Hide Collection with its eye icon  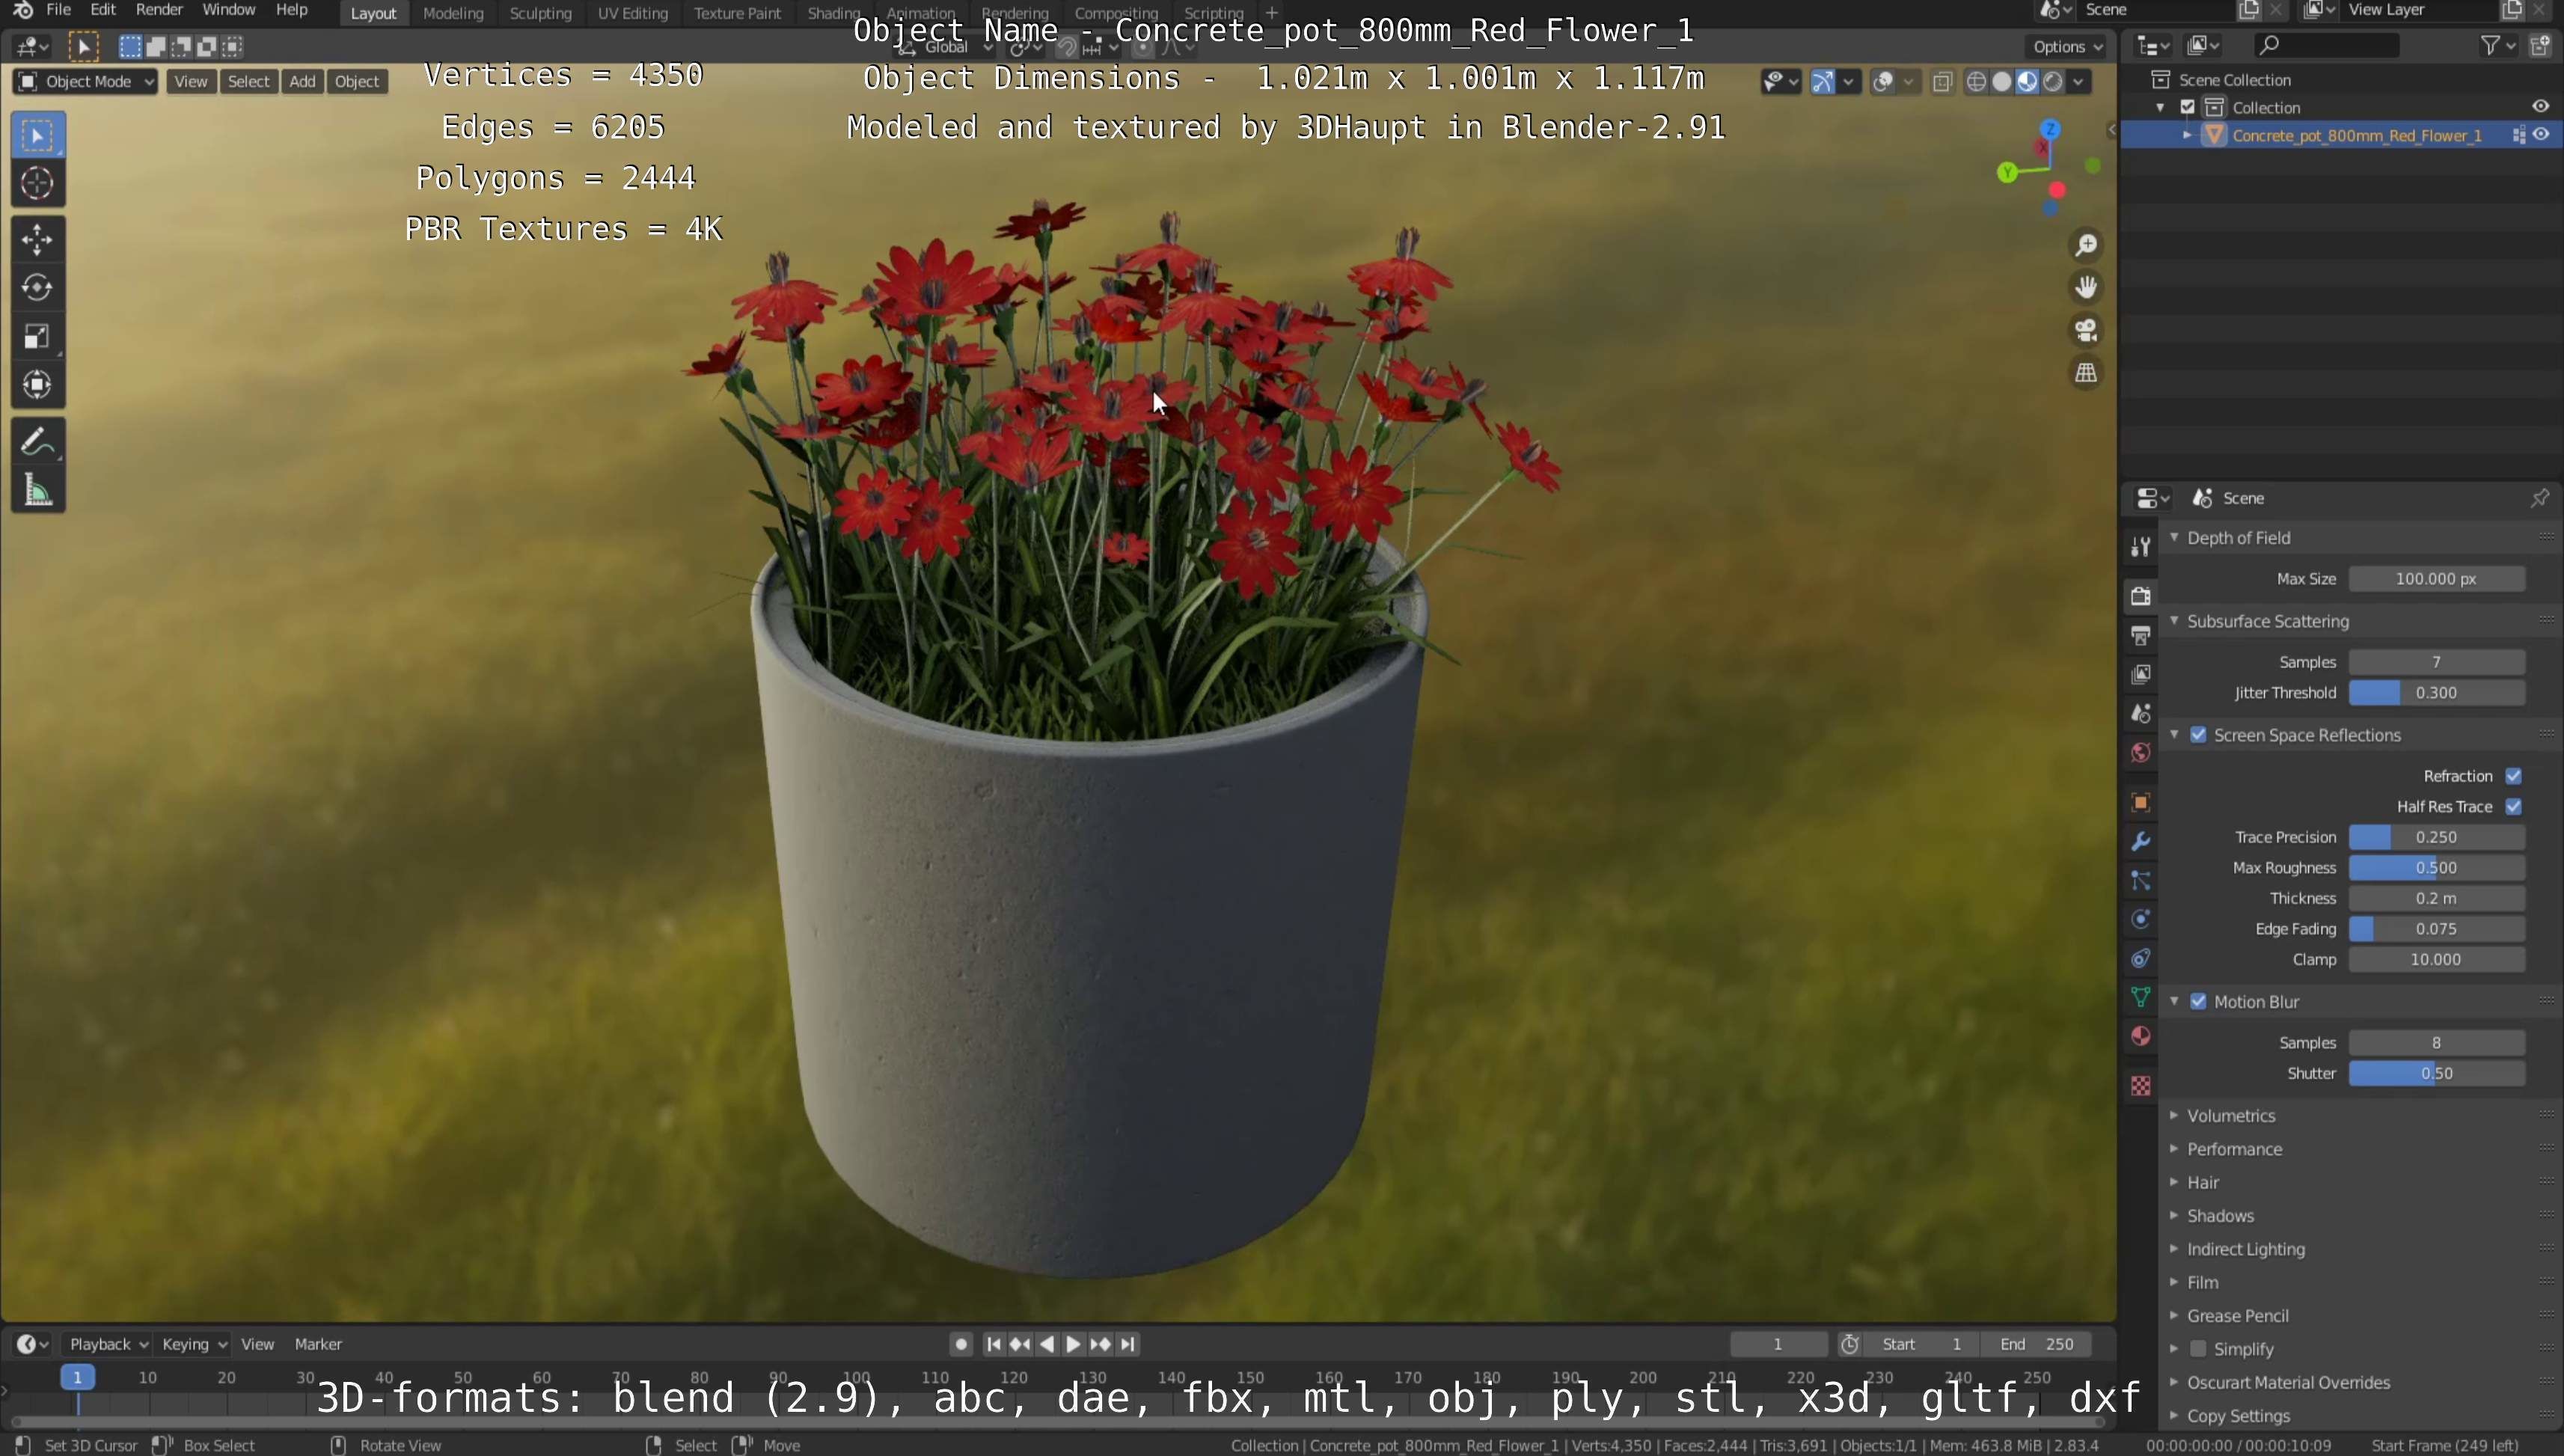[x=2540, y=107]
